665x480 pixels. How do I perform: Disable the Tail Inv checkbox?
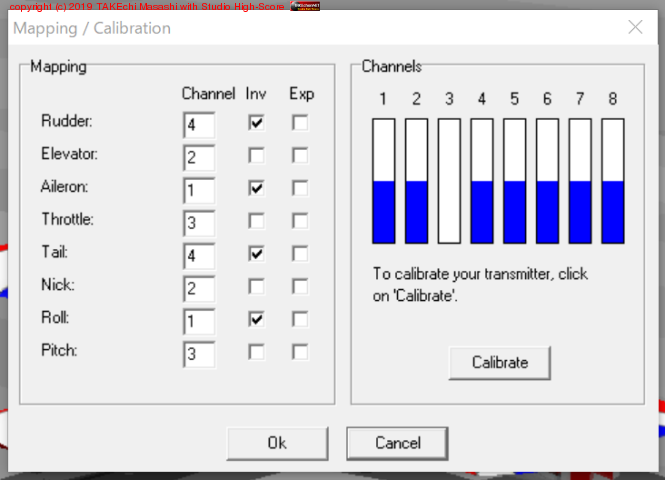pos(257,254)
